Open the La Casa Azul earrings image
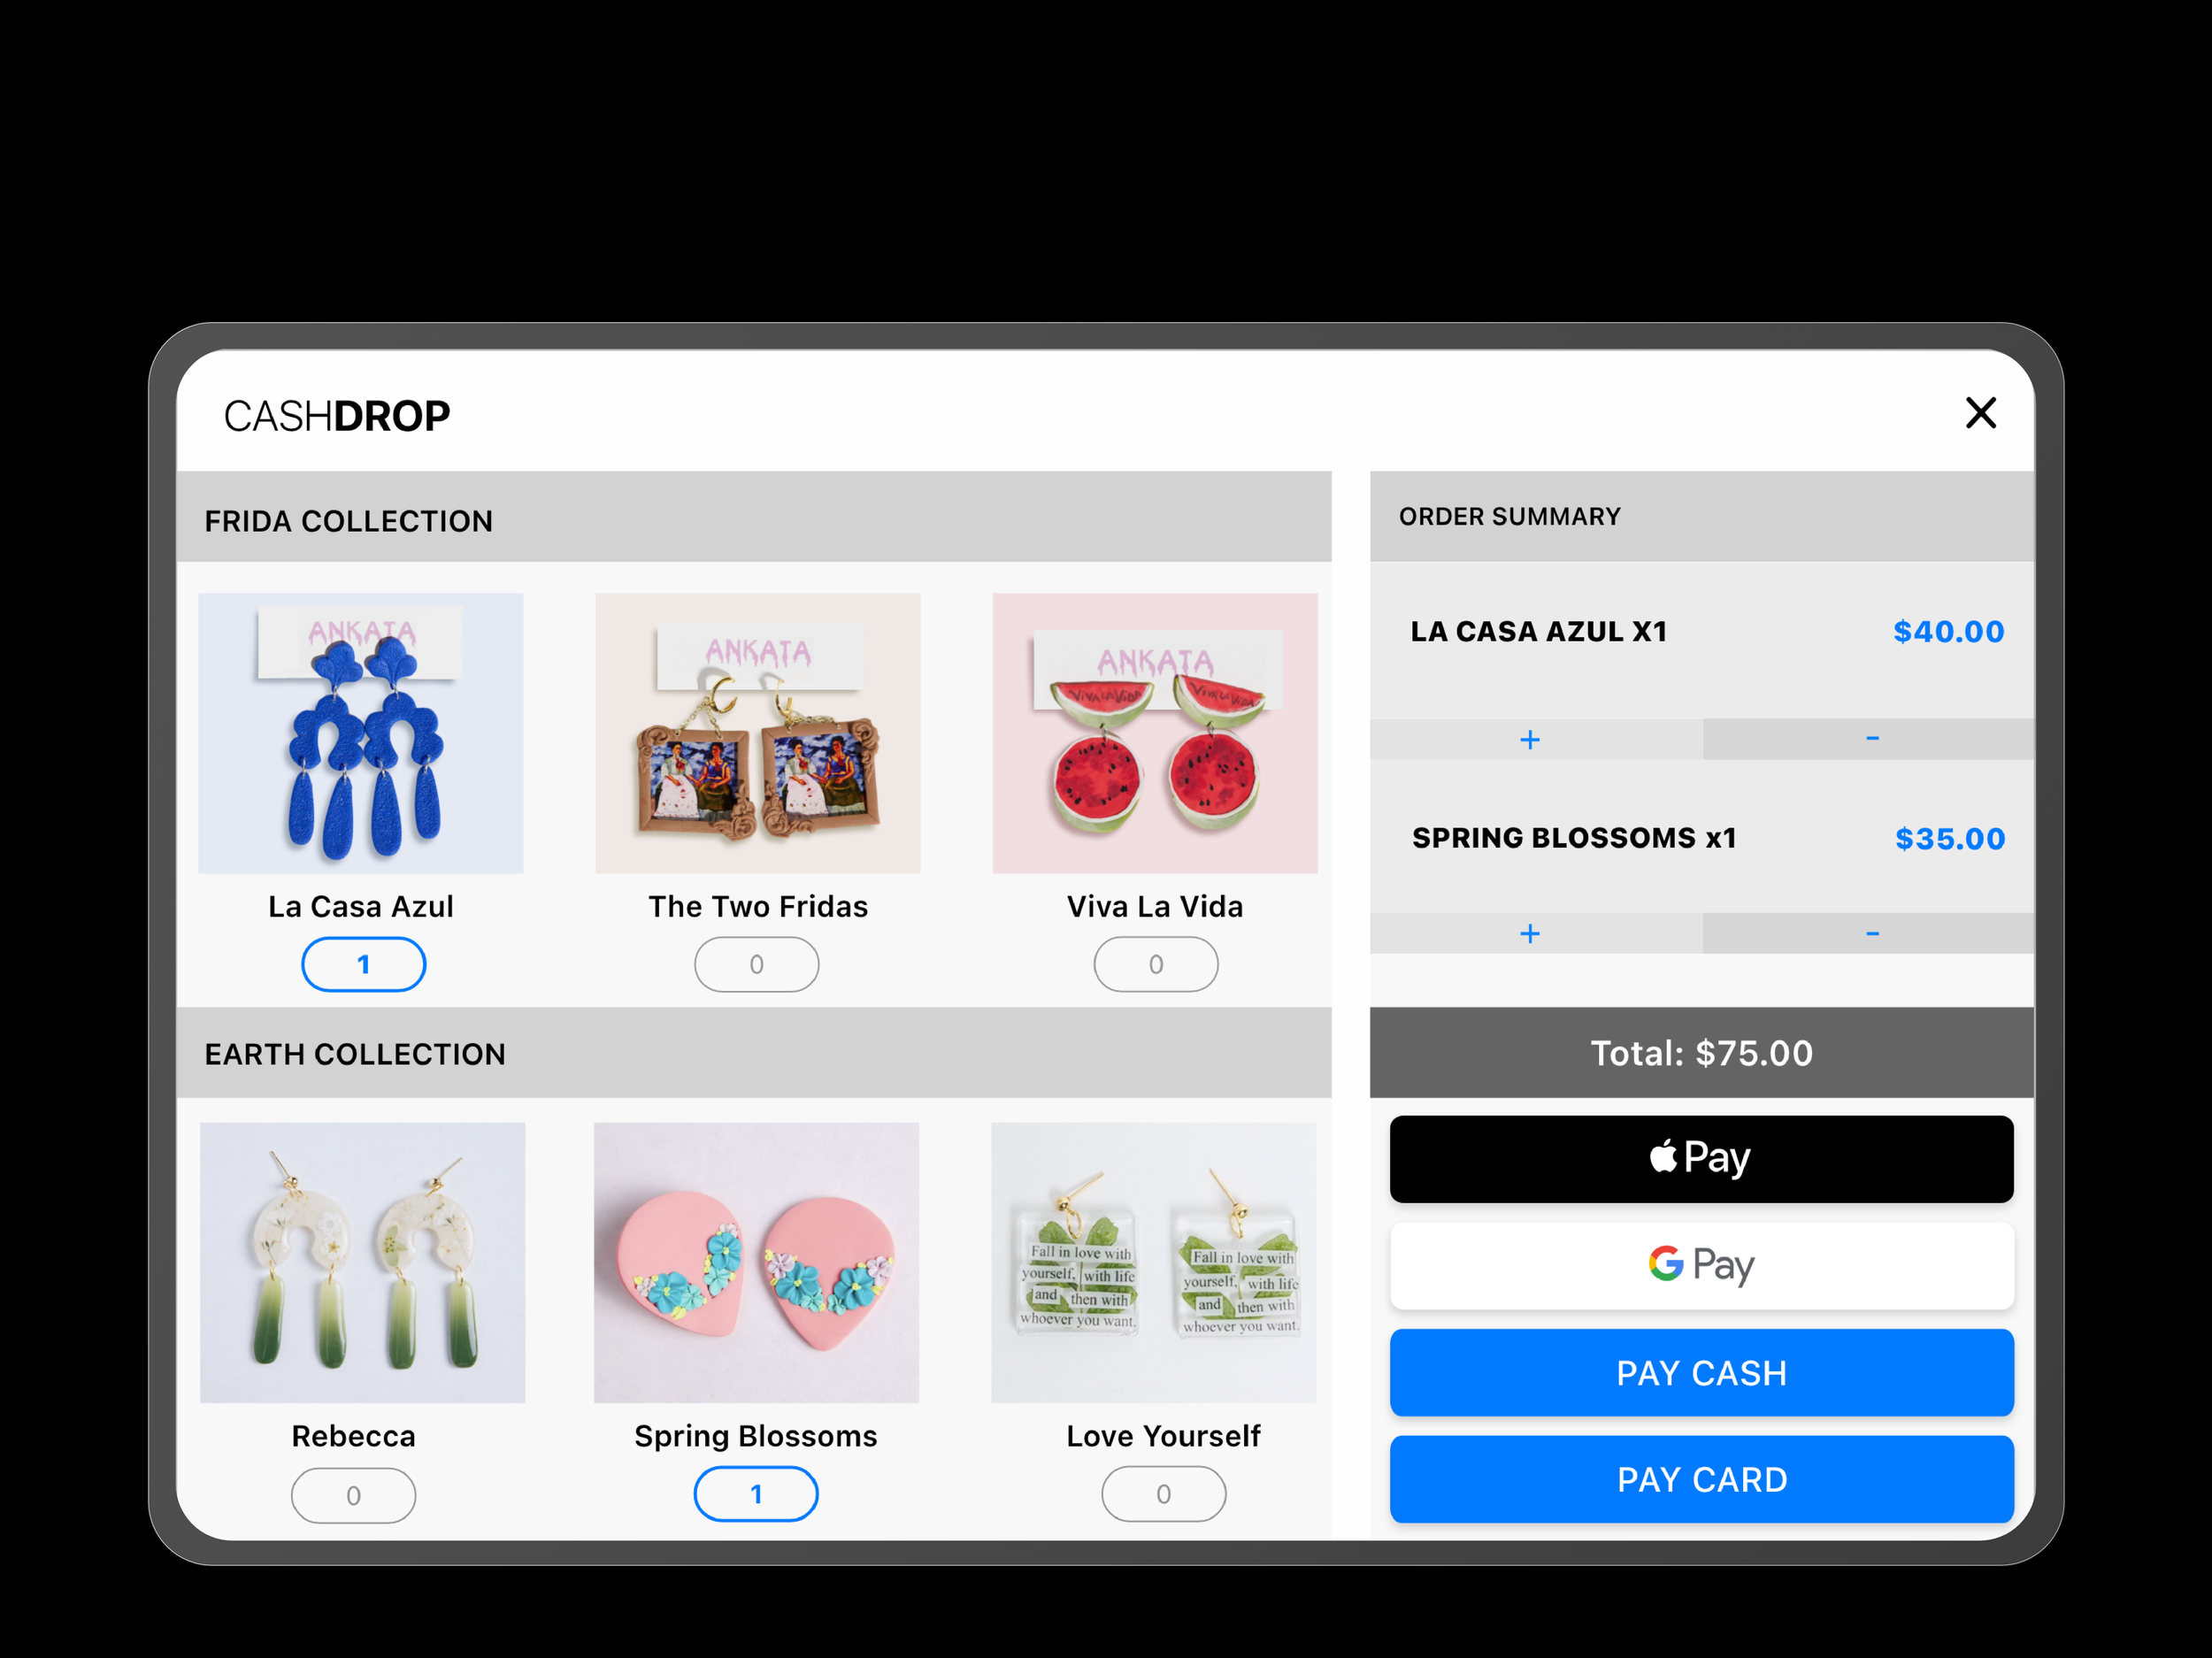 point(361,733)
